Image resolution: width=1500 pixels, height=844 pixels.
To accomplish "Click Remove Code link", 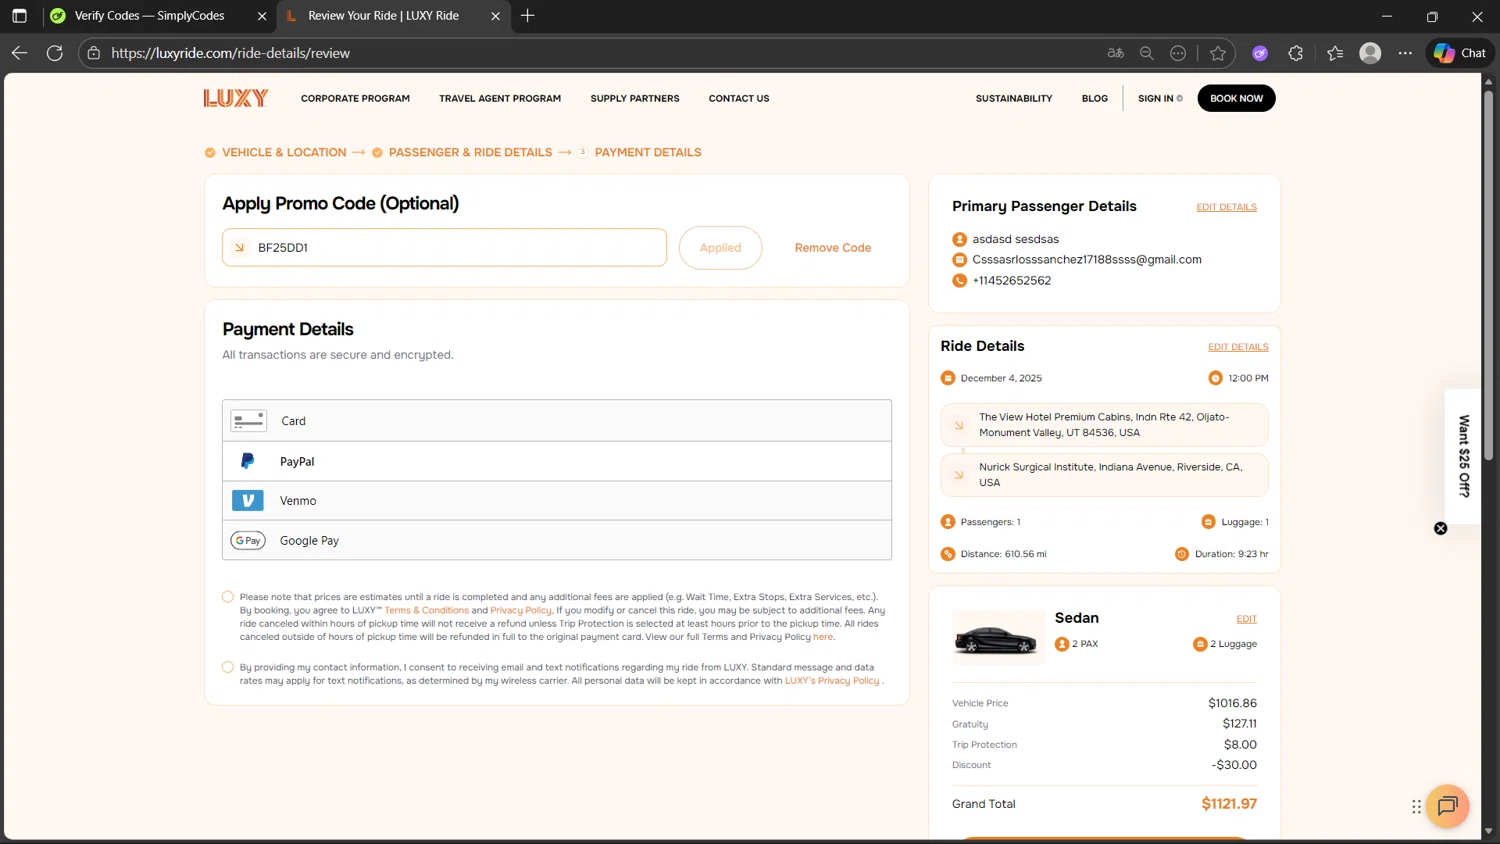I will pyautogui.click(x=833, y=248).
